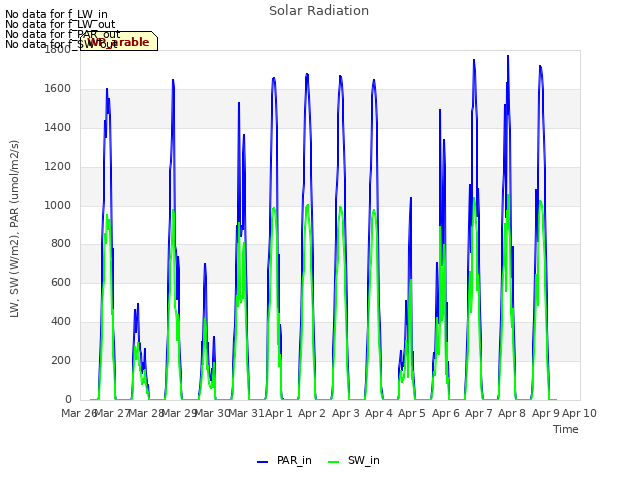This screenshot has width=640, height=480.
Task: Click the Mar 31 x-axis tick label
Action: coord(246,413)
